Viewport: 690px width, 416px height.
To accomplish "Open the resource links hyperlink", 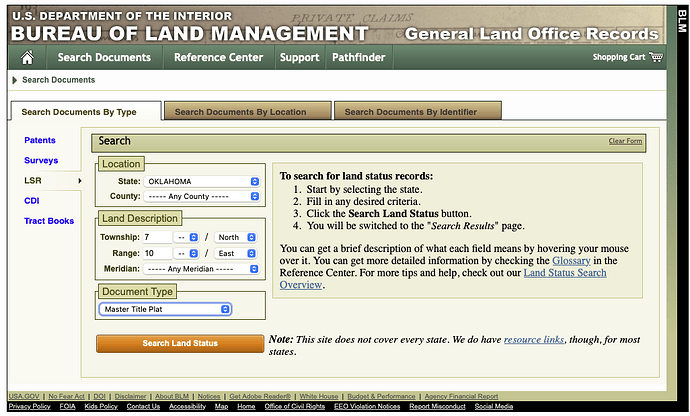I will 534,339.
